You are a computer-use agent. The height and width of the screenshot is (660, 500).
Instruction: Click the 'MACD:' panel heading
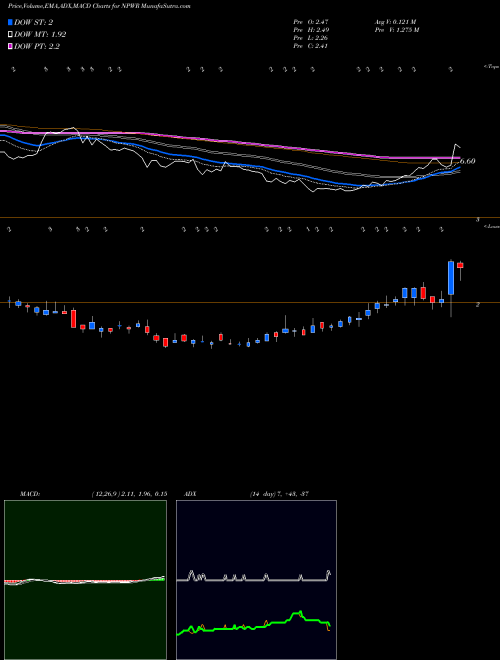pyautogui.click(x=30, y=494)
